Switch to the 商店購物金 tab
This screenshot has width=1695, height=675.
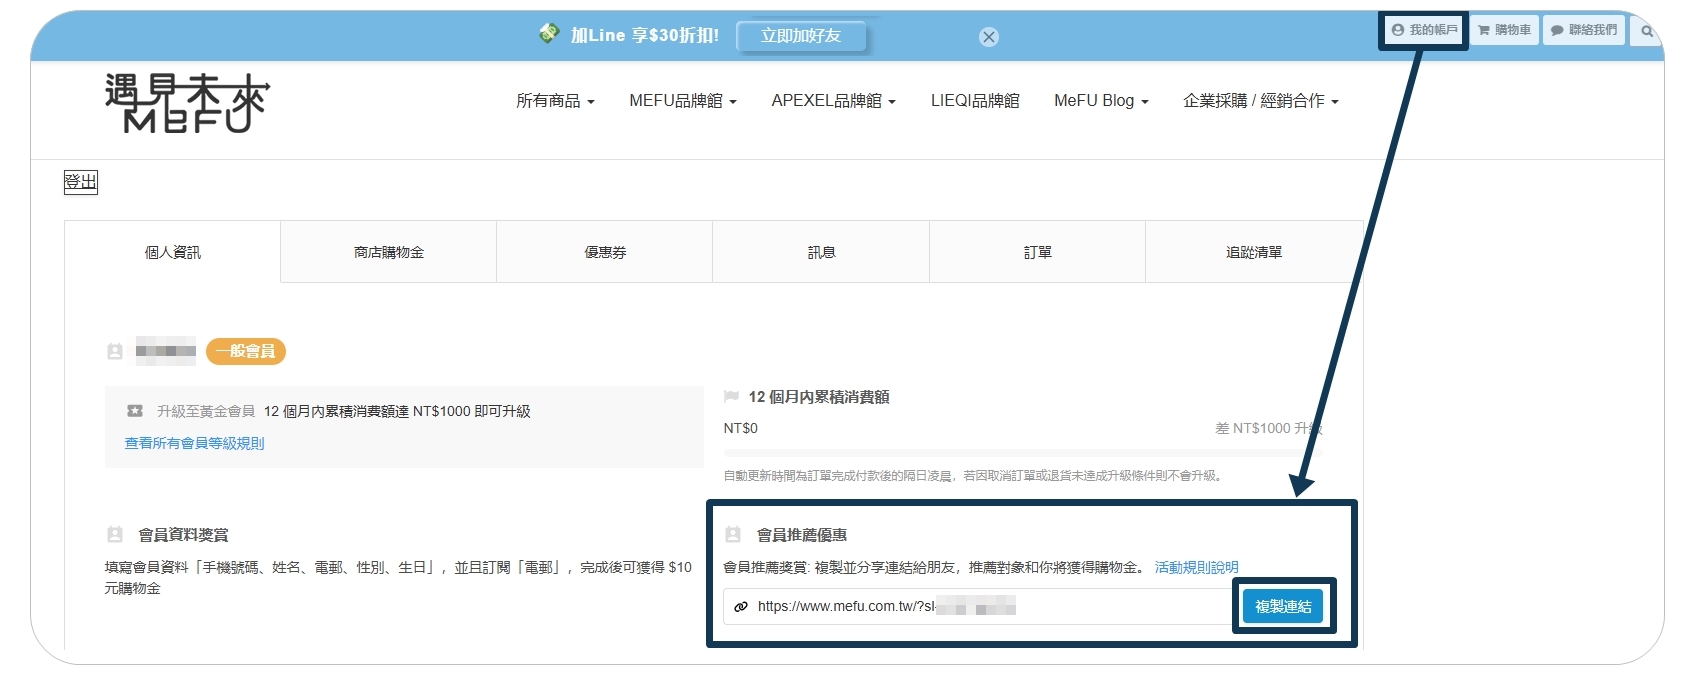click(x=388, y=252)
